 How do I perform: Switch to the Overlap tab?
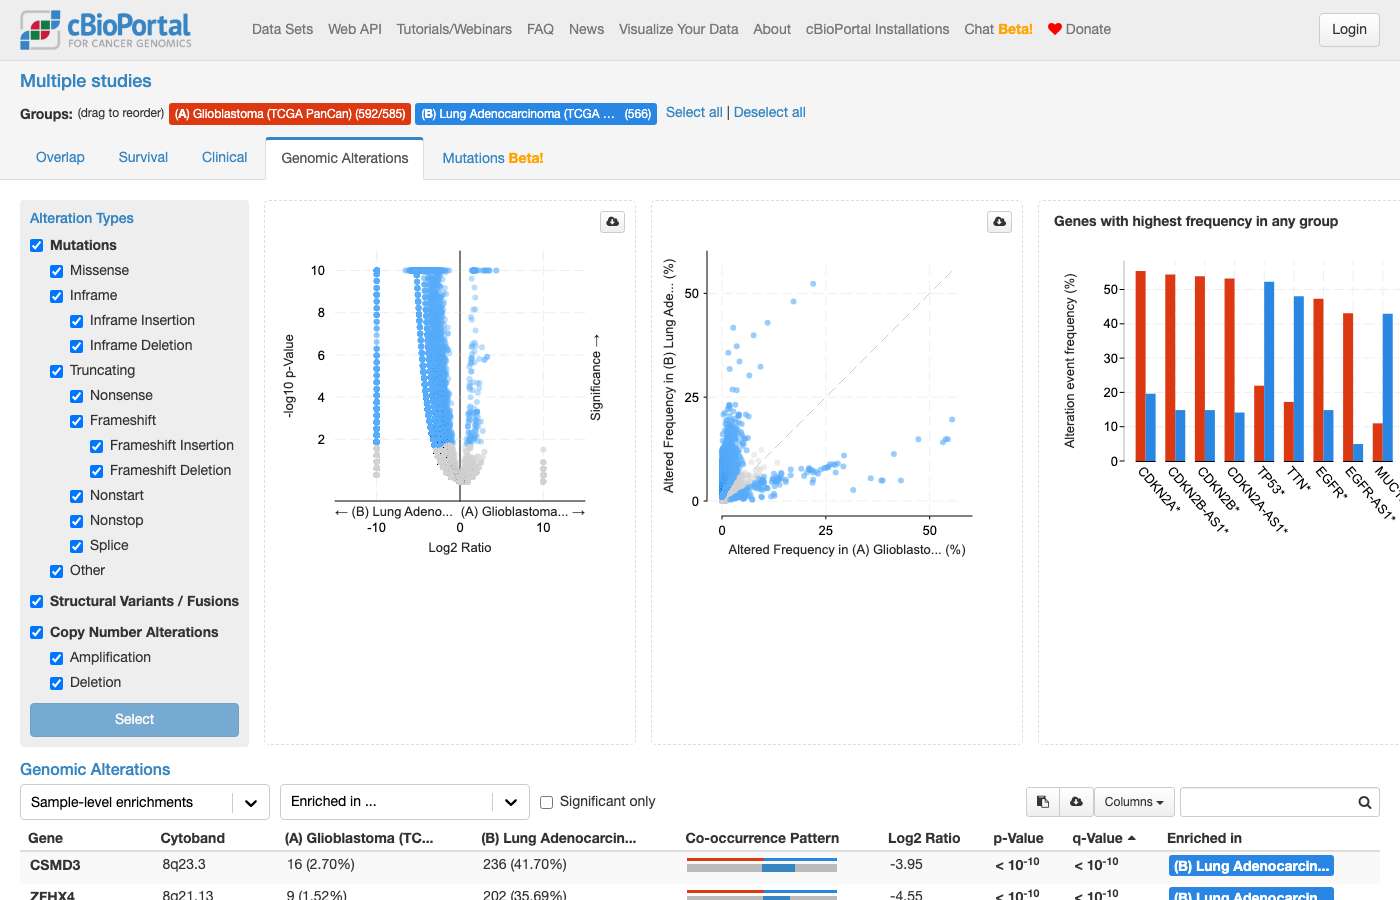point(60,157)
